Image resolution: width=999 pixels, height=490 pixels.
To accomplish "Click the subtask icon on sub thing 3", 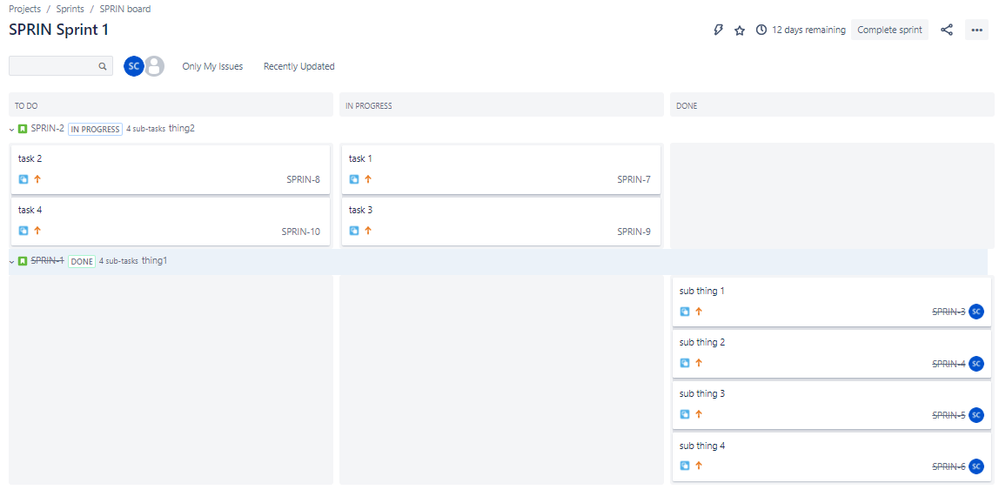I will [x=685, y=414].
